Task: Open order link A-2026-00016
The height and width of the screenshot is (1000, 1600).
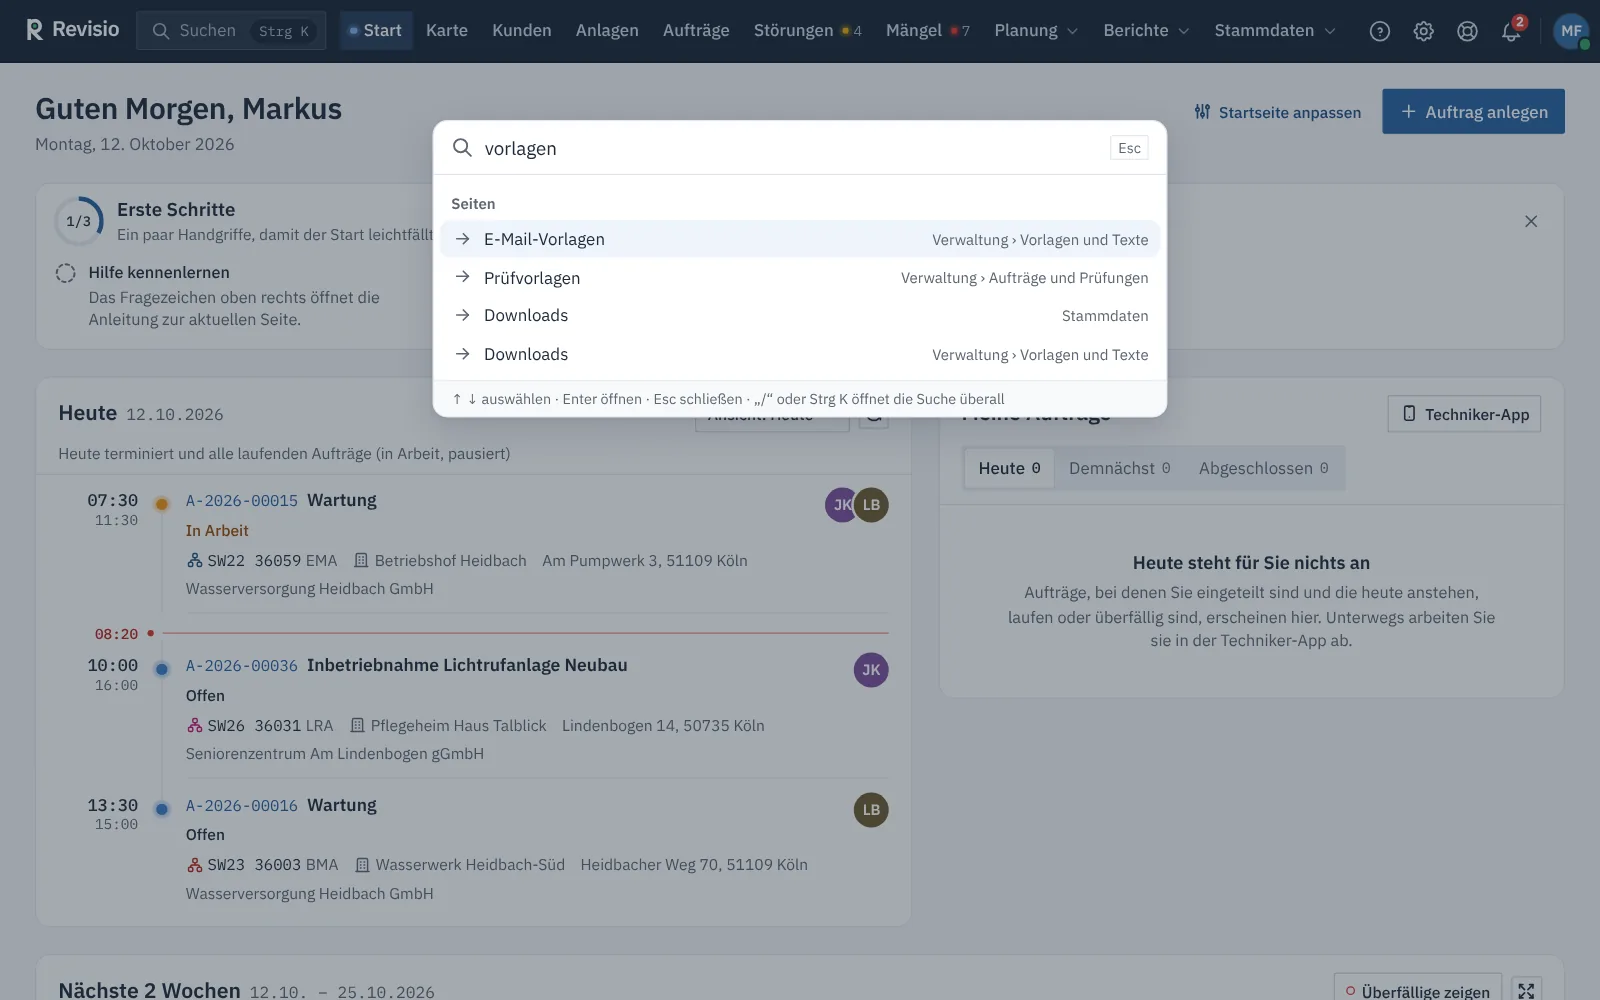Action: pyautogui.click(x=242, y=806)
